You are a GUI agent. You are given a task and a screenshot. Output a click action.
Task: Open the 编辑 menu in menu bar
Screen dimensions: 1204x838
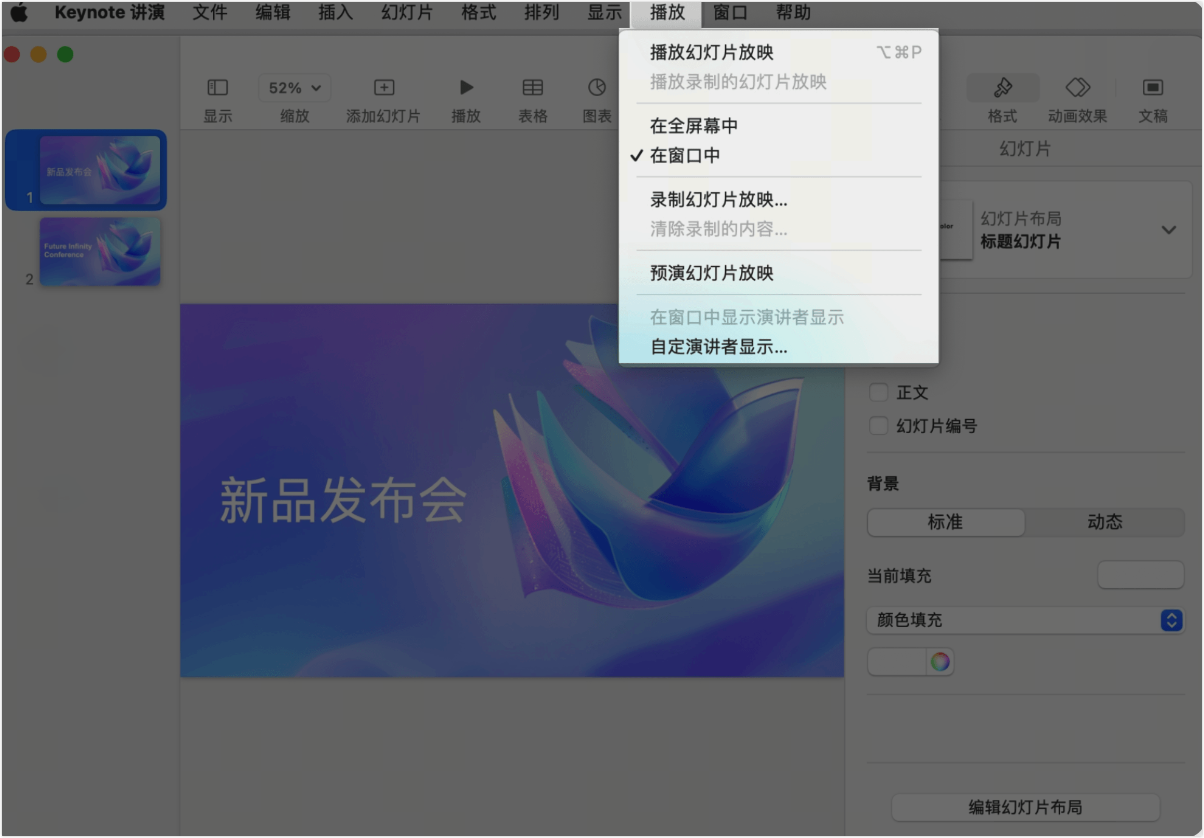[273, 13]
